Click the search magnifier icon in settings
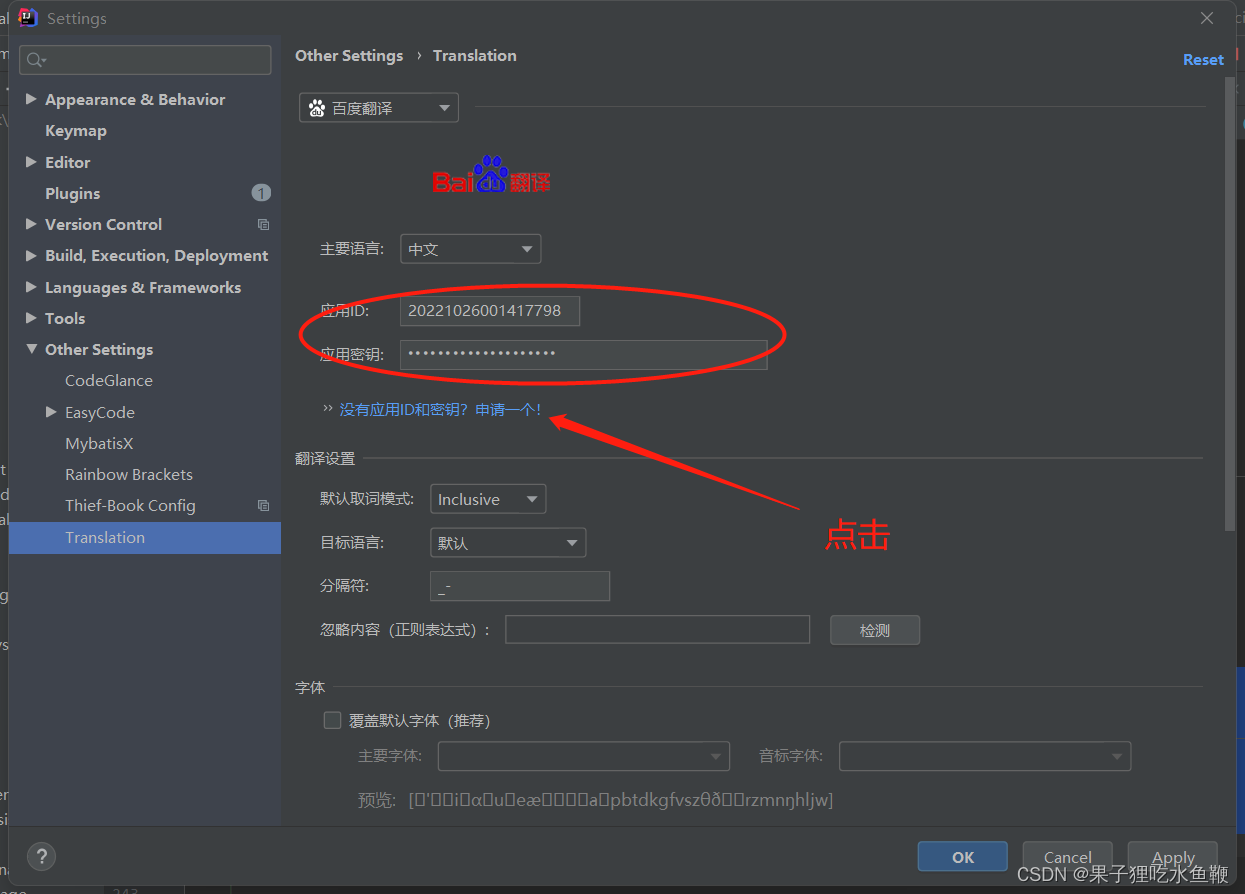Image resolution: width=1245 pixels, height=894 pixels. (x=36, y=60)
